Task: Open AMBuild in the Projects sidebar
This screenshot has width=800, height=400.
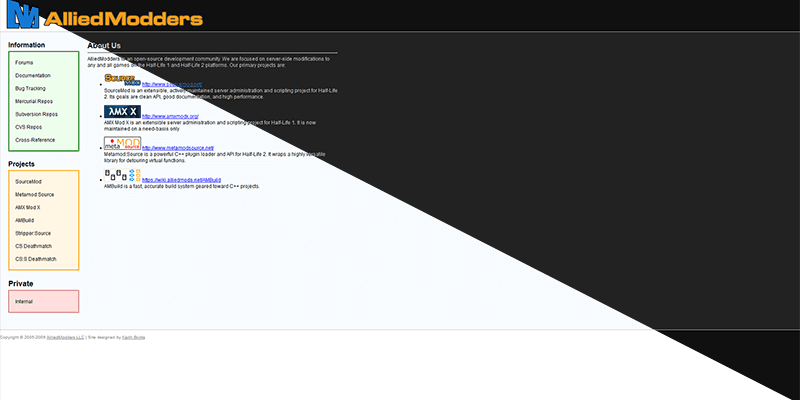Action: [24, 220]
